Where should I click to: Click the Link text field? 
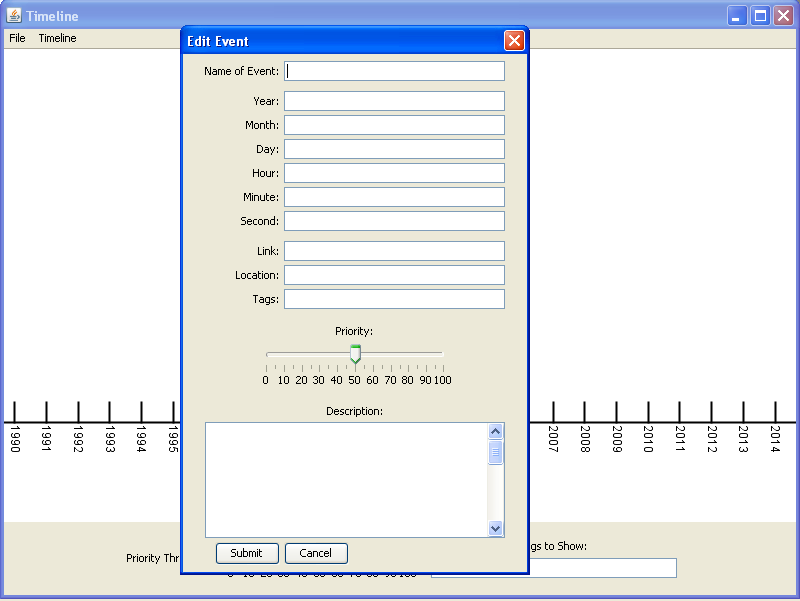click(394, 251)
